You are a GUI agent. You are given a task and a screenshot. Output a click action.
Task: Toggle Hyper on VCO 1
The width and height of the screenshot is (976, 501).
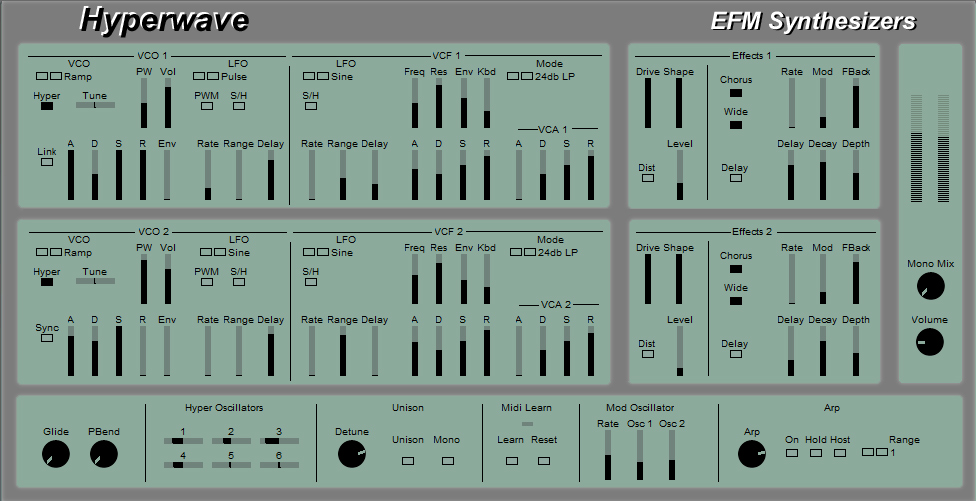pos(47,106)
